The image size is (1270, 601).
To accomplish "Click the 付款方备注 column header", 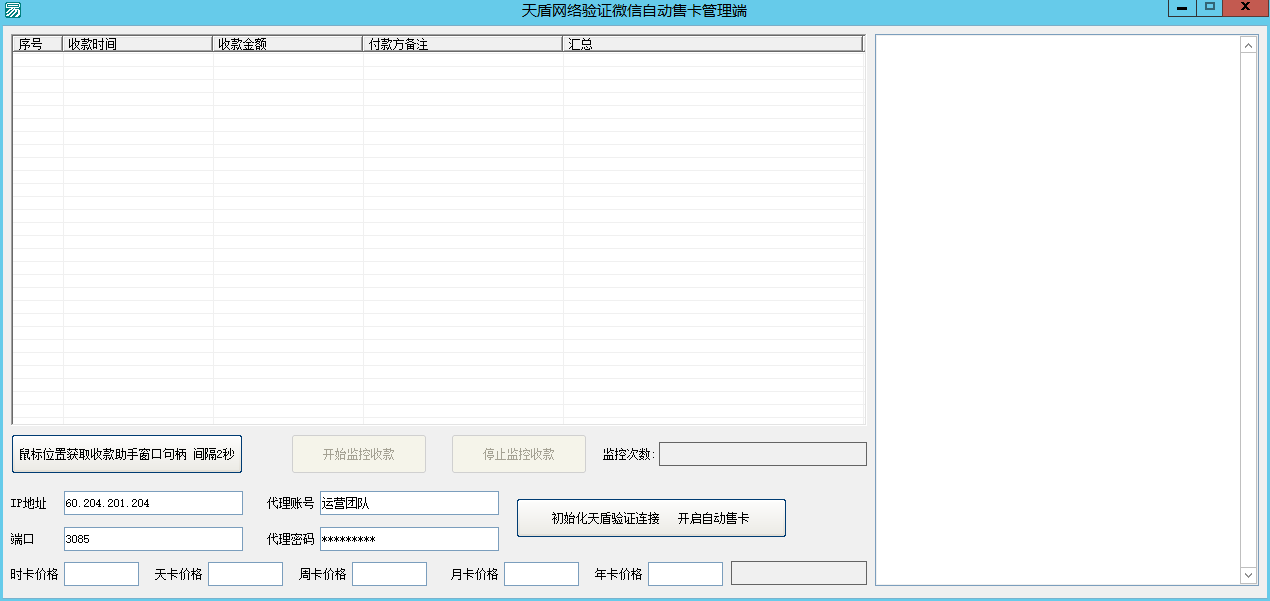I will (x=463, y=44).
